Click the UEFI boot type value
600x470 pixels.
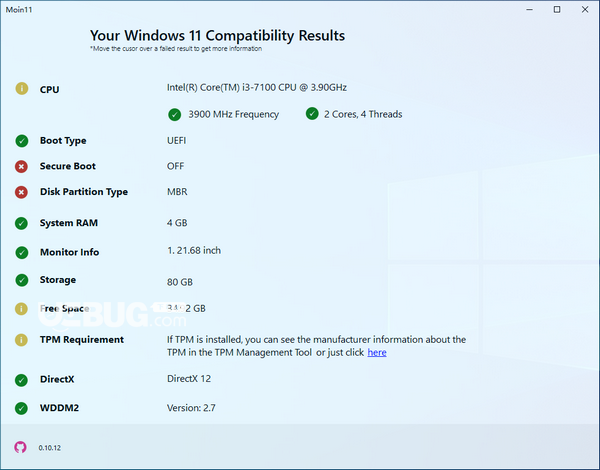pos(176,140)
